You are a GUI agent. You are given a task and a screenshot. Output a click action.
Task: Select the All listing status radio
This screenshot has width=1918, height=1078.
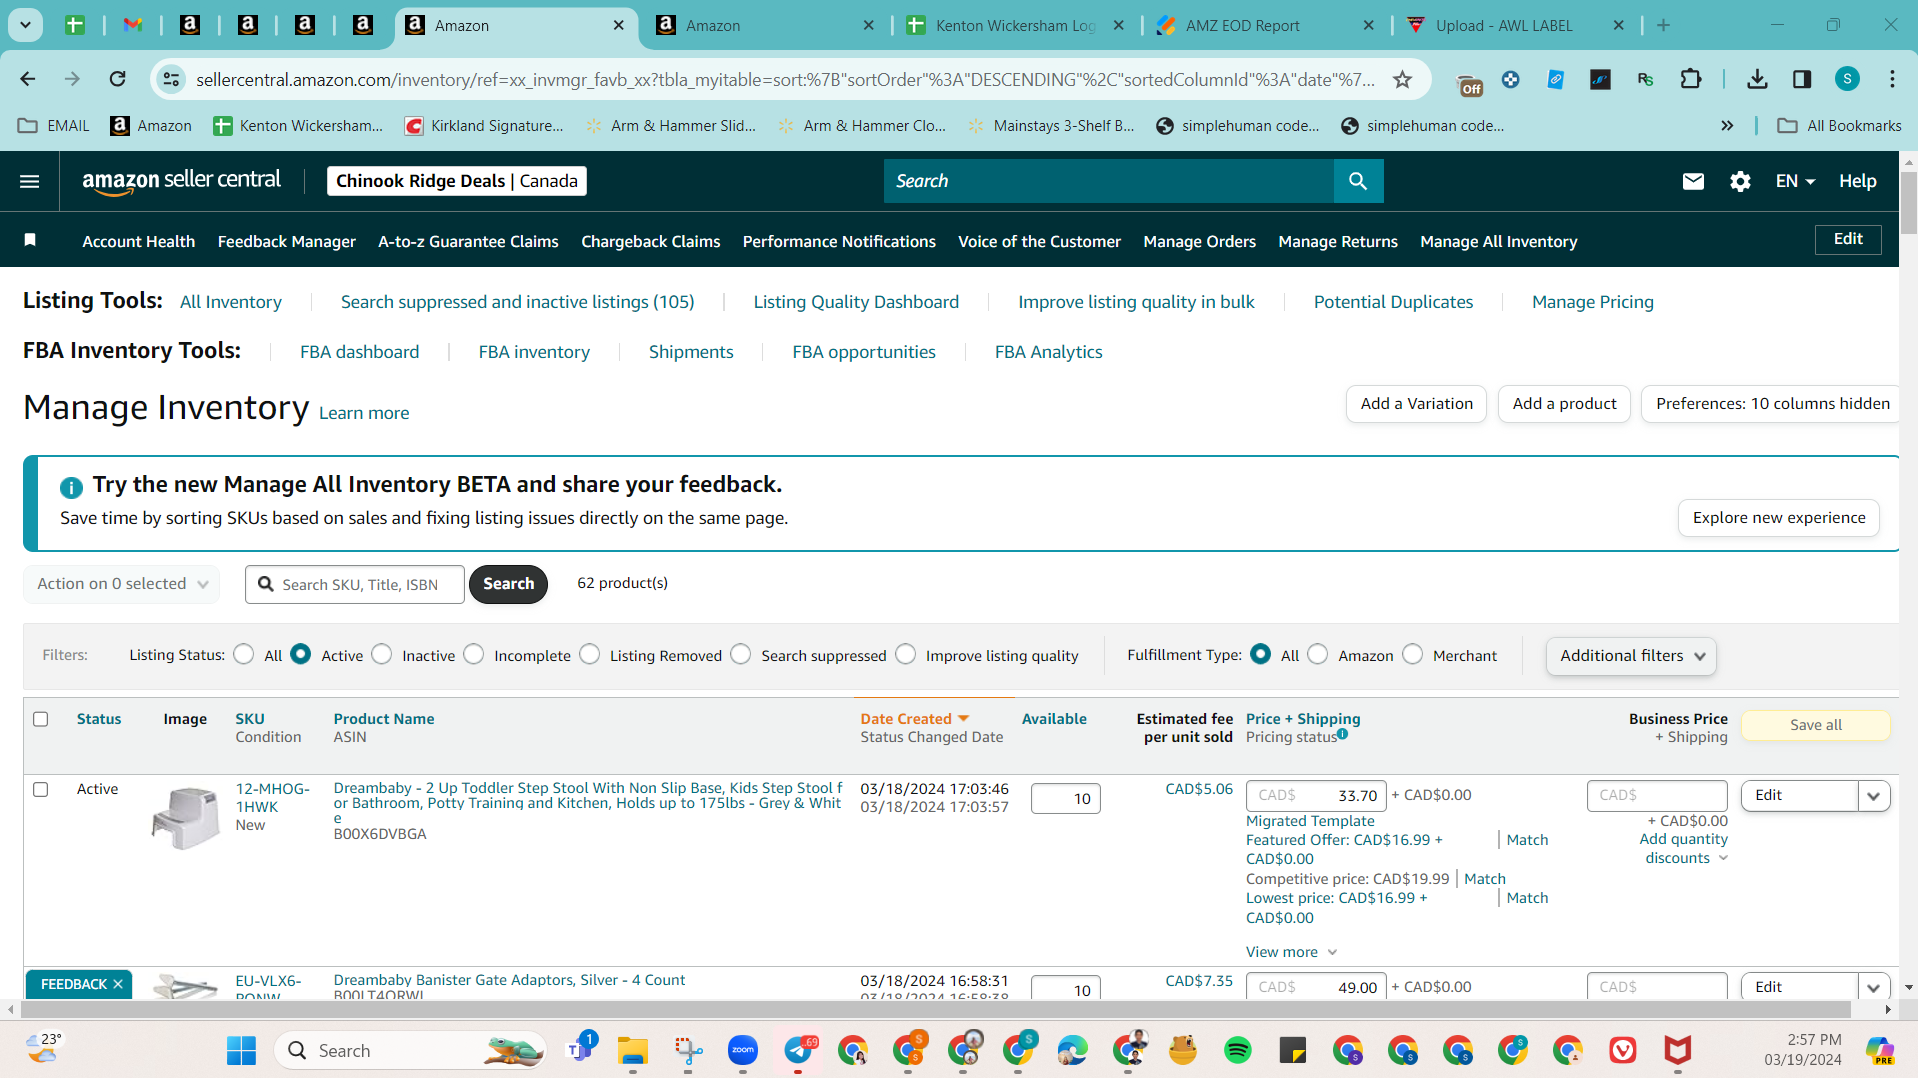[x=243, y=654]
